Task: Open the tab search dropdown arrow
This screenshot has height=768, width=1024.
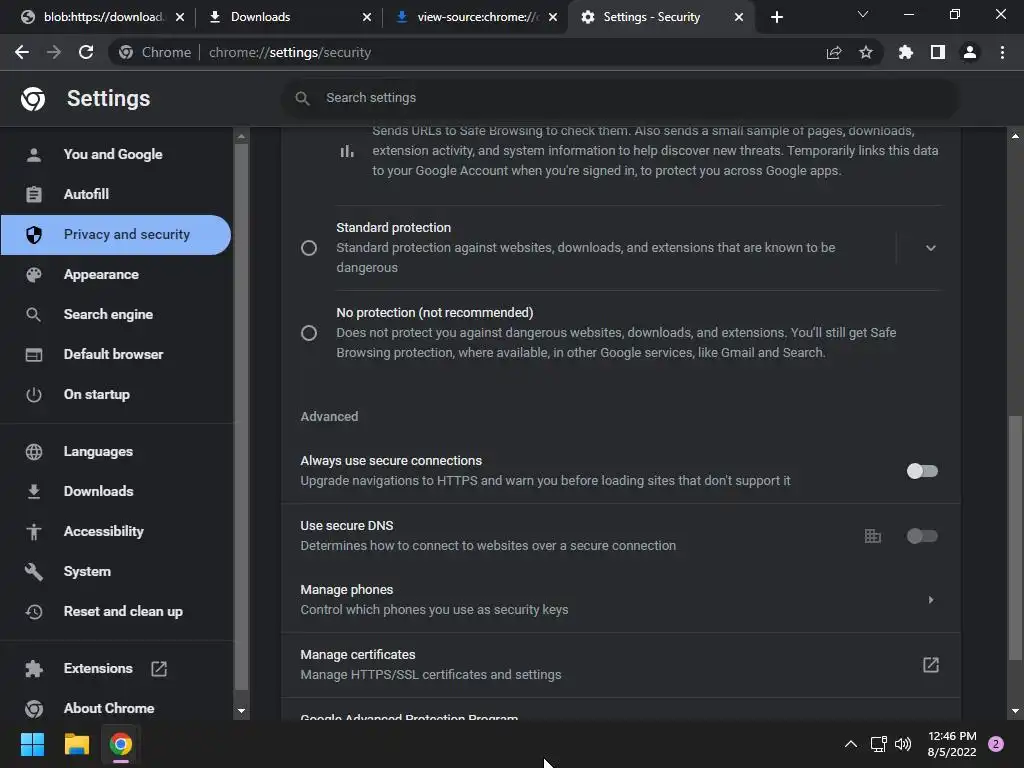Action: click(x=863, y=14)
